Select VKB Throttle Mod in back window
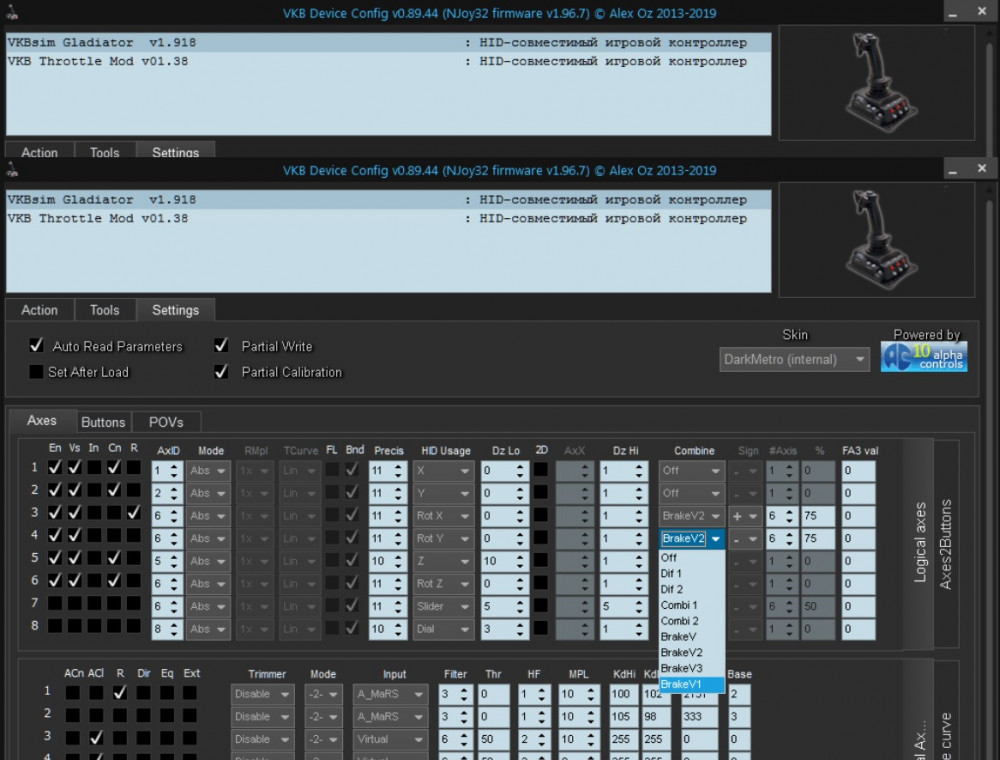Screen dimensions: 1000x760 pos(388,61)
